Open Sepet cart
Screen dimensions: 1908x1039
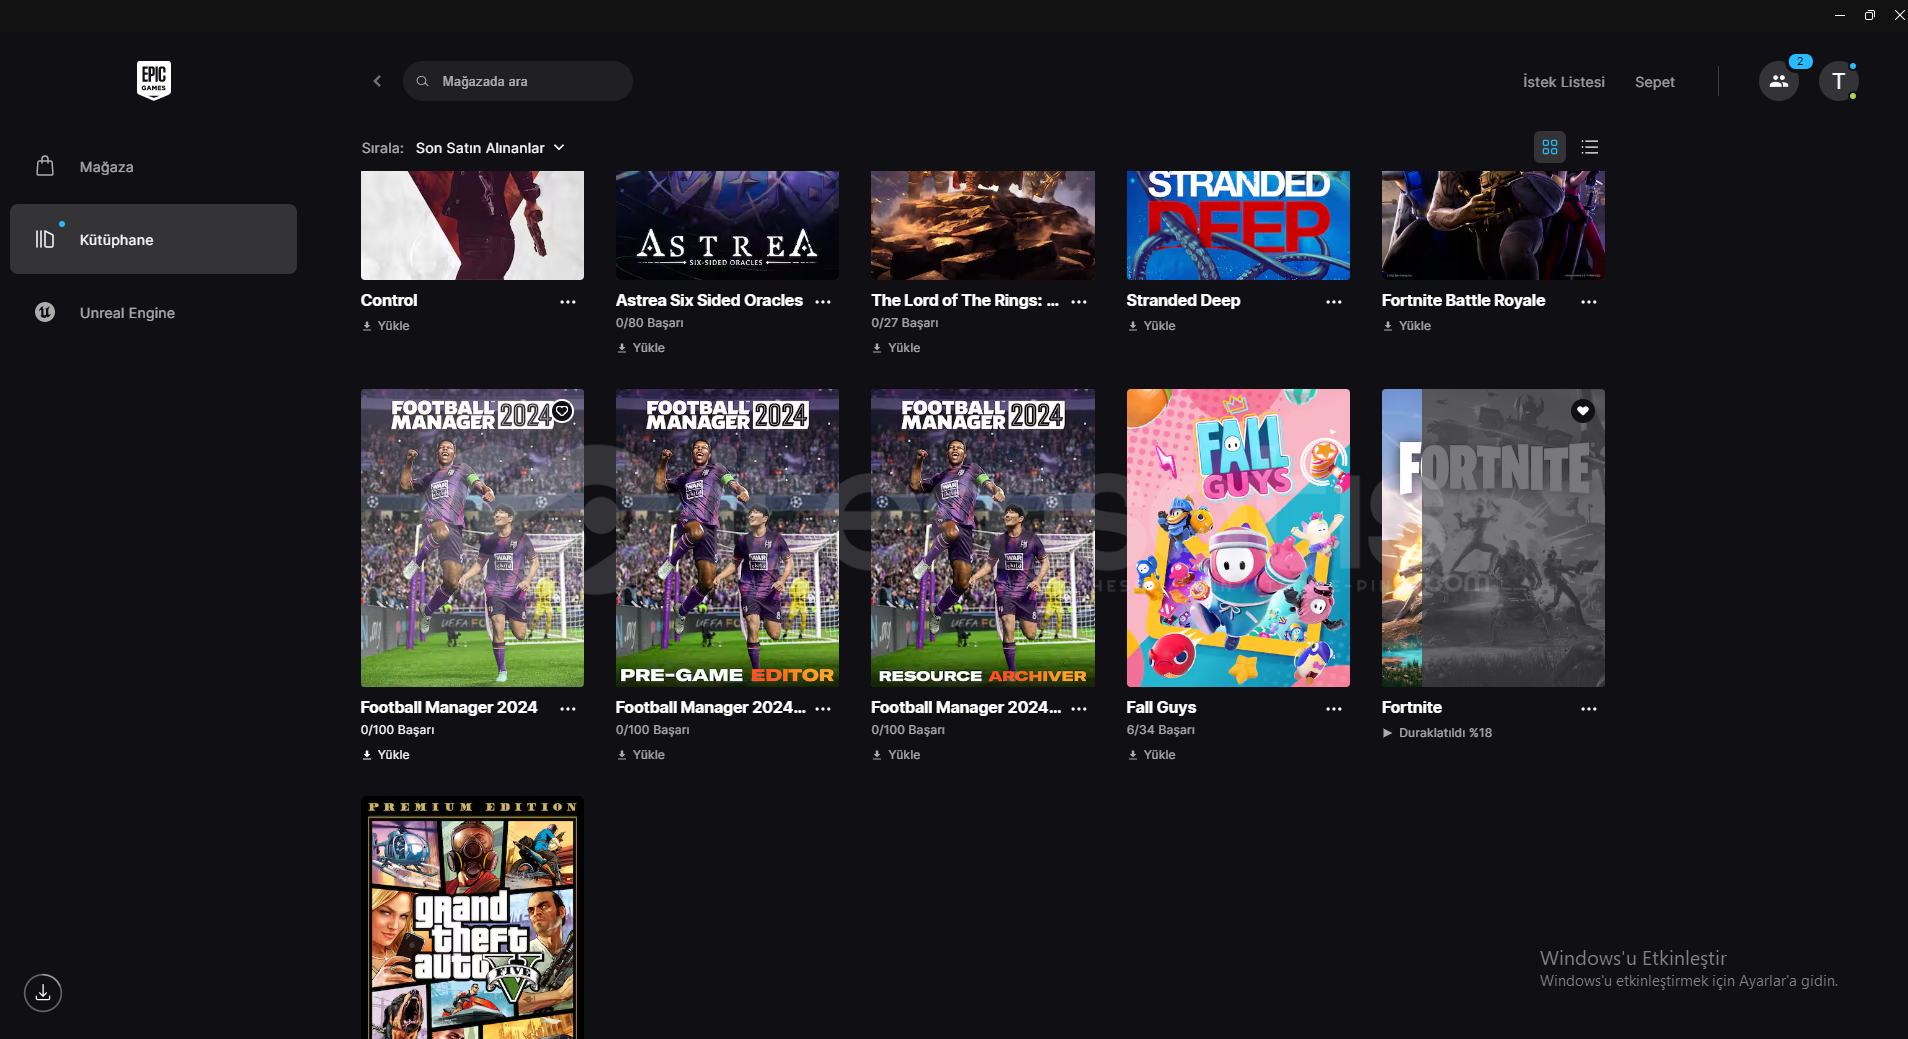click(1654, 82)
